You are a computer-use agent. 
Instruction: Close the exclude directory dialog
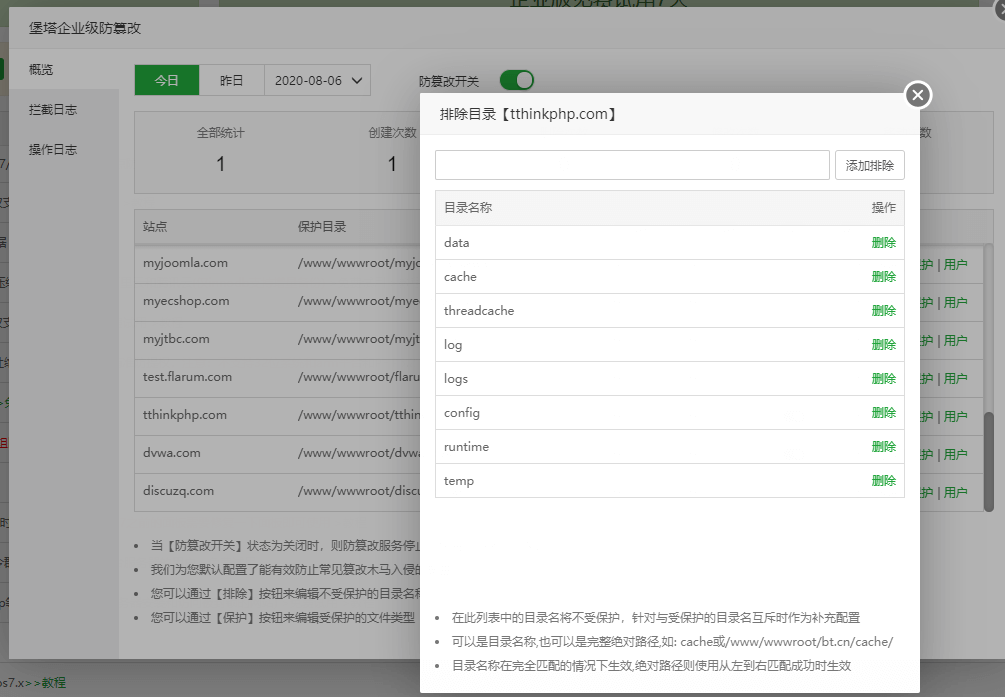coord(918,96)
